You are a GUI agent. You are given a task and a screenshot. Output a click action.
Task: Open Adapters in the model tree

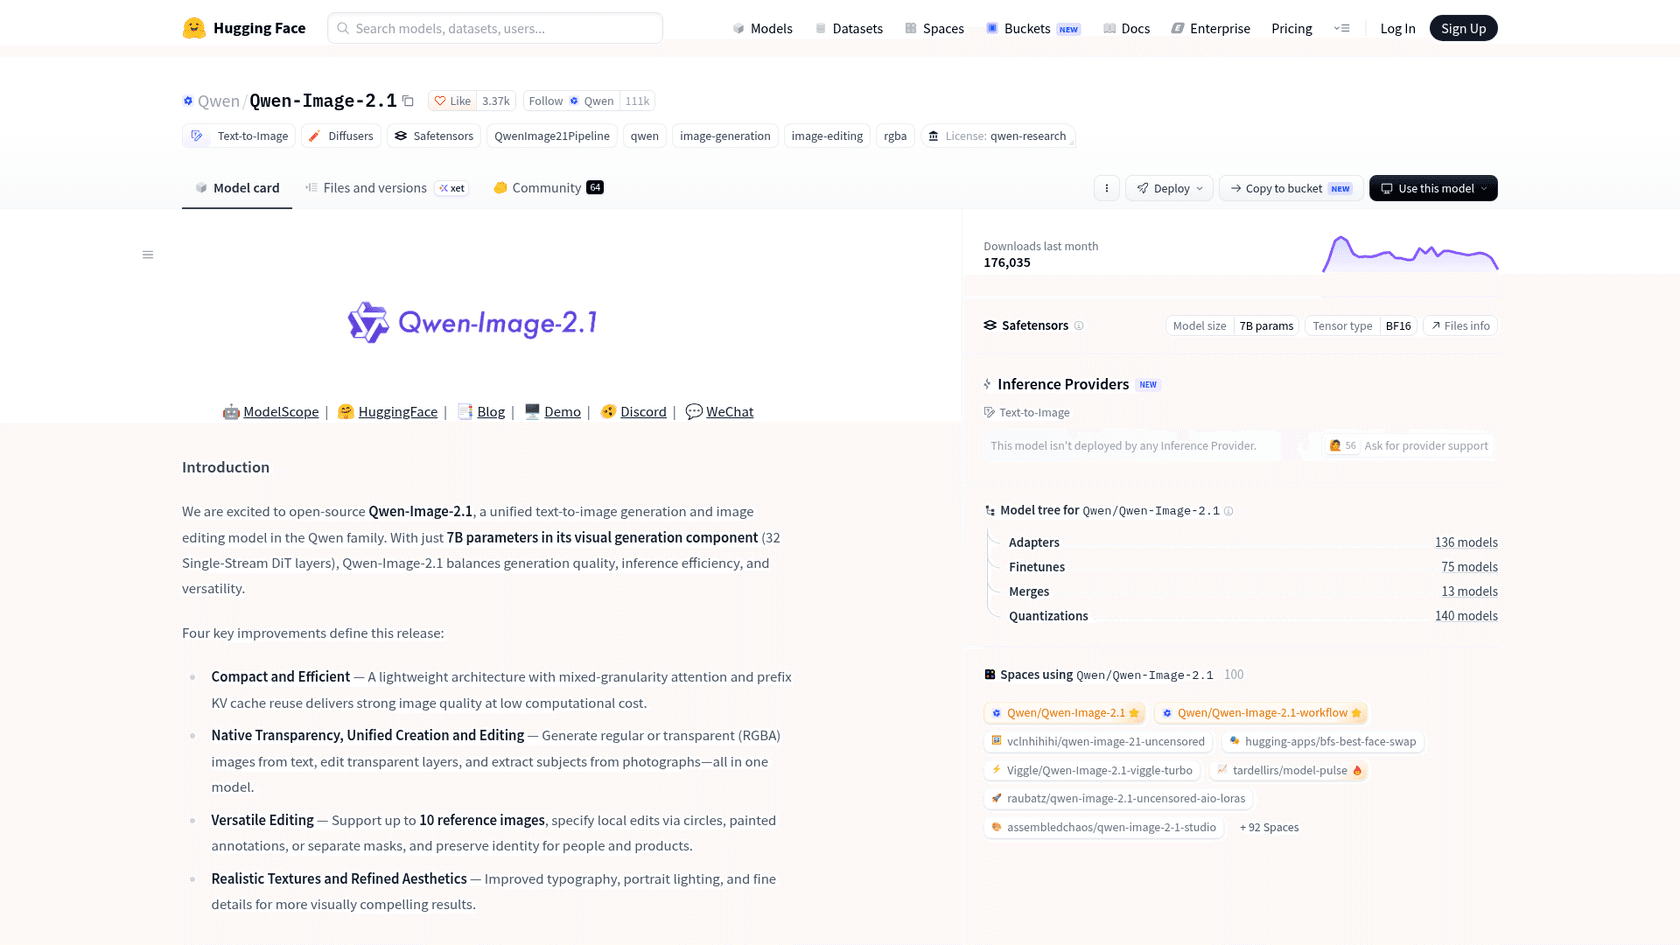(x=1034, y=542)
